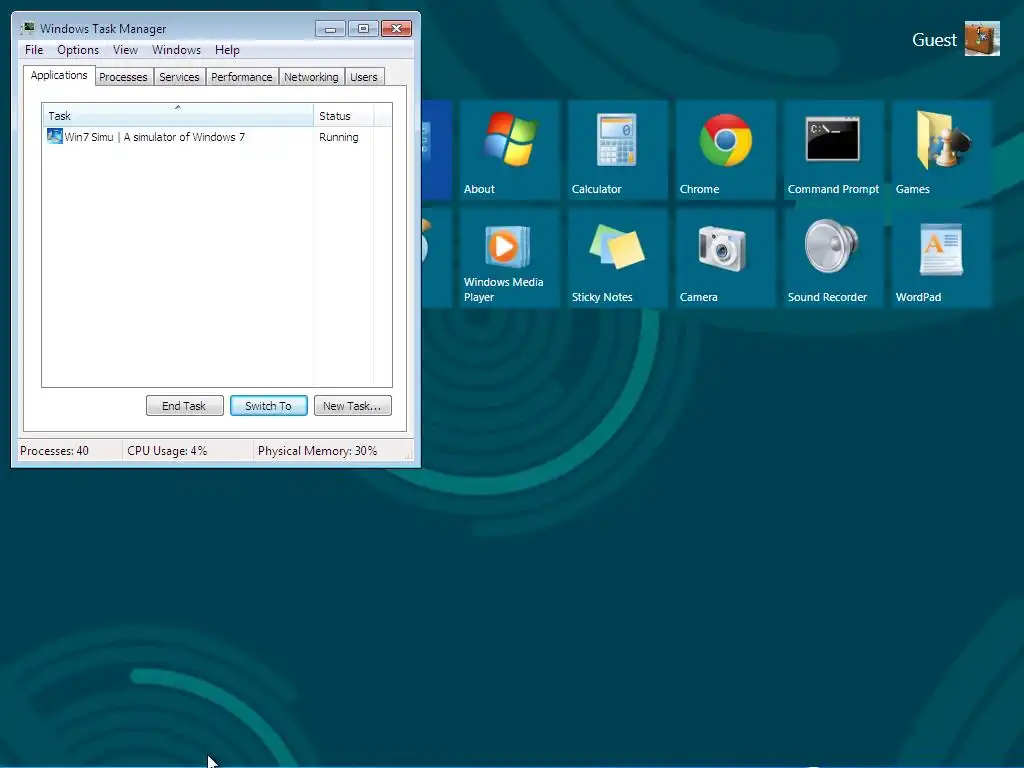Click the Task Manager title bar icon
Viewport: 1024px width, 768px height.
click(27, 28)
